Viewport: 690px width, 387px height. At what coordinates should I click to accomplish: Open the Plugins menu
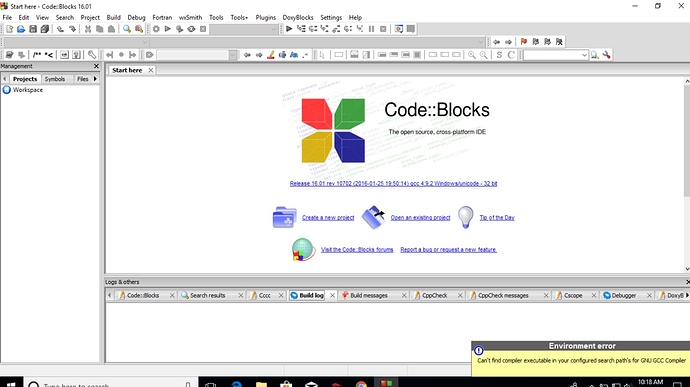click(x=265, y=18)
